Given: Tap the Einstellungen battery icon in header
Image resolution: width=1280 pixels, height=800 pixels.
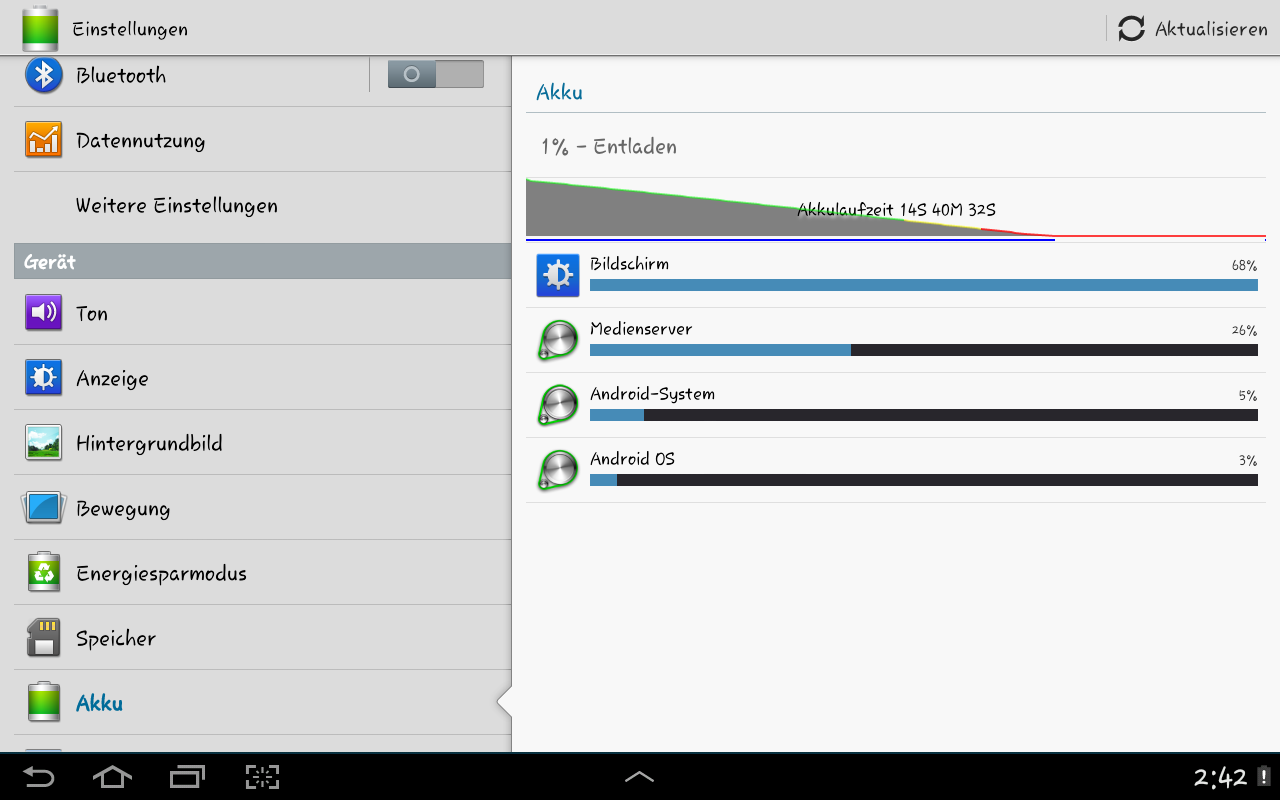Looking at the screenshot, I should coord(41,28).
